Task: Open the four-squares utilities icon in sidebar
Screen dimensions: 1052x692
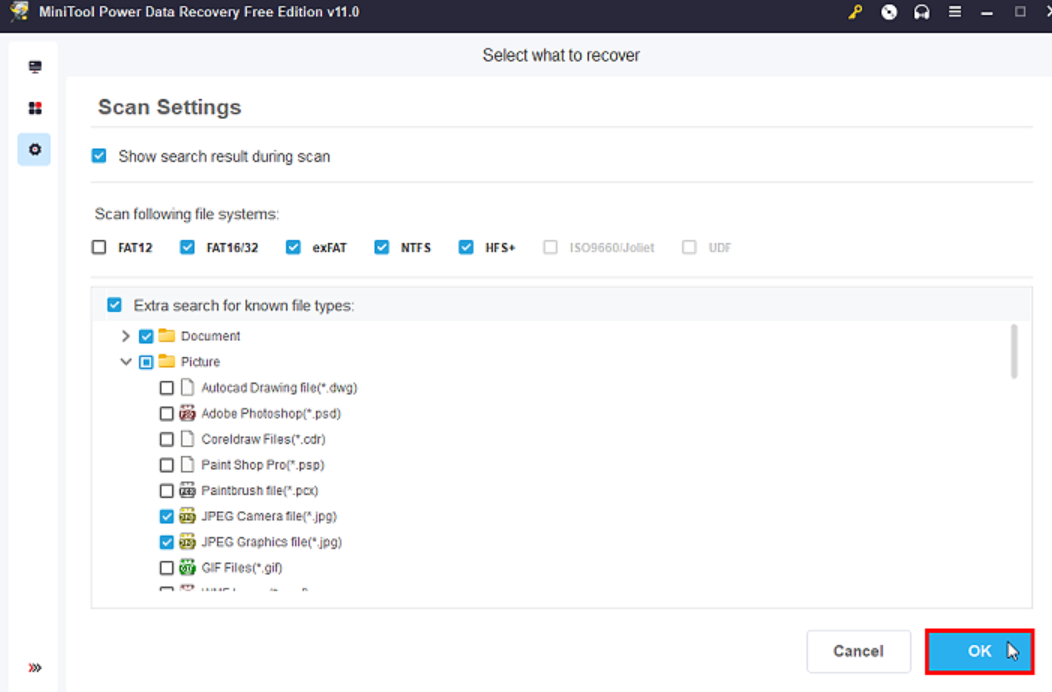Action: (x=35, y=108)
